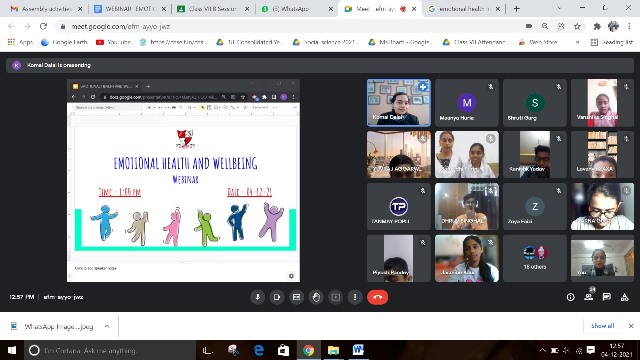The width and height of the screenshot is (640, 360).
Task: Click the shared presentation screen
Action: click(183, 180)
